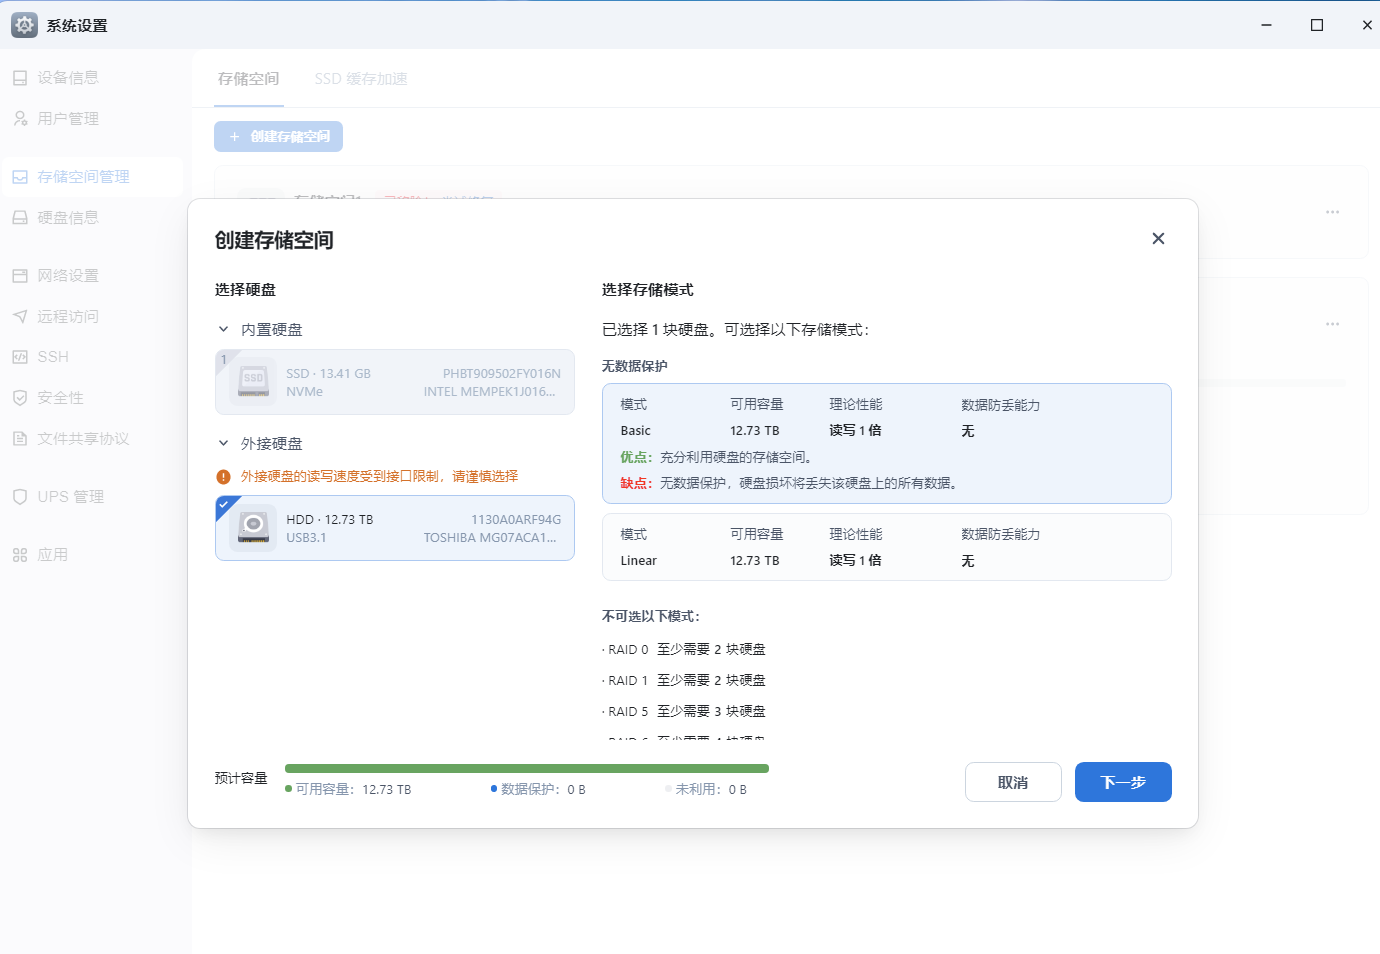Click the SSH sidebar icon
This screenshot has width=1380, height=954.
pos(20,357)
